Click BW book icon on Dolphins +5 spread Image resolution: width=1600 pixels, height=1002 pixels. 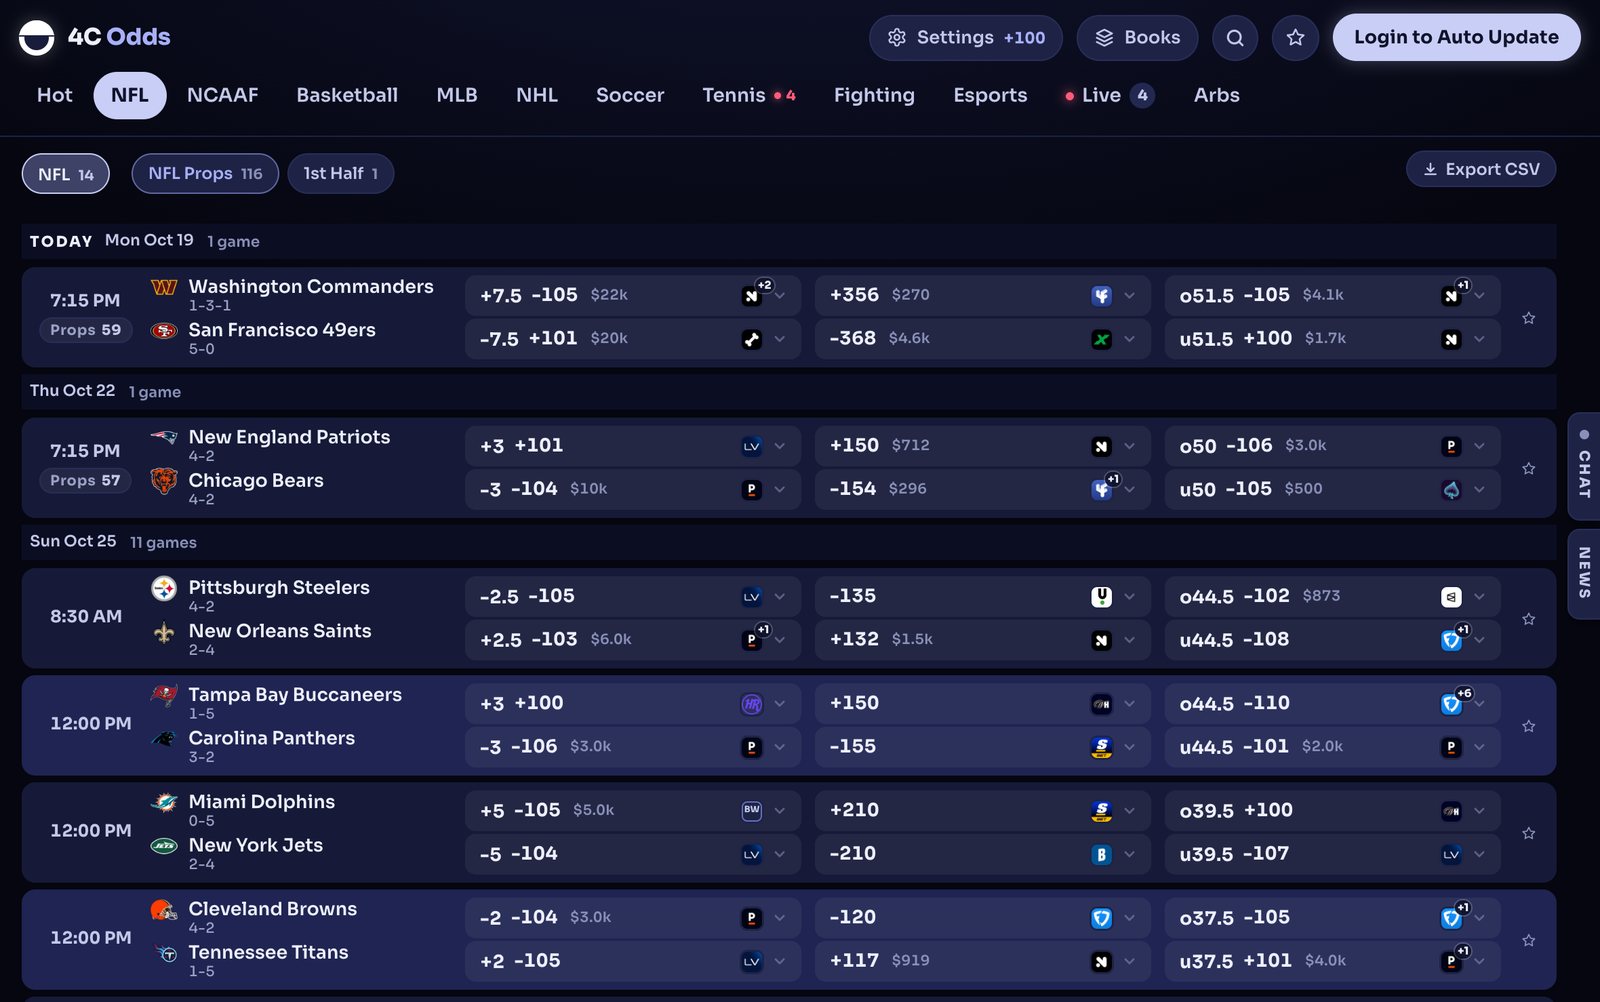(x=752, y=811)
